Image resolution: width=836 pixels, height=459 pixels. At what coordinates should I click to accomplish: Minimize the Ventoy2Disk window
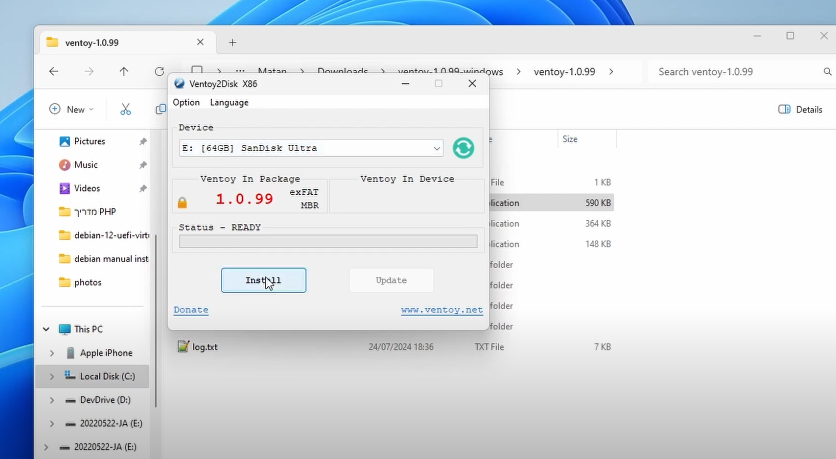[x=405, y=84]
